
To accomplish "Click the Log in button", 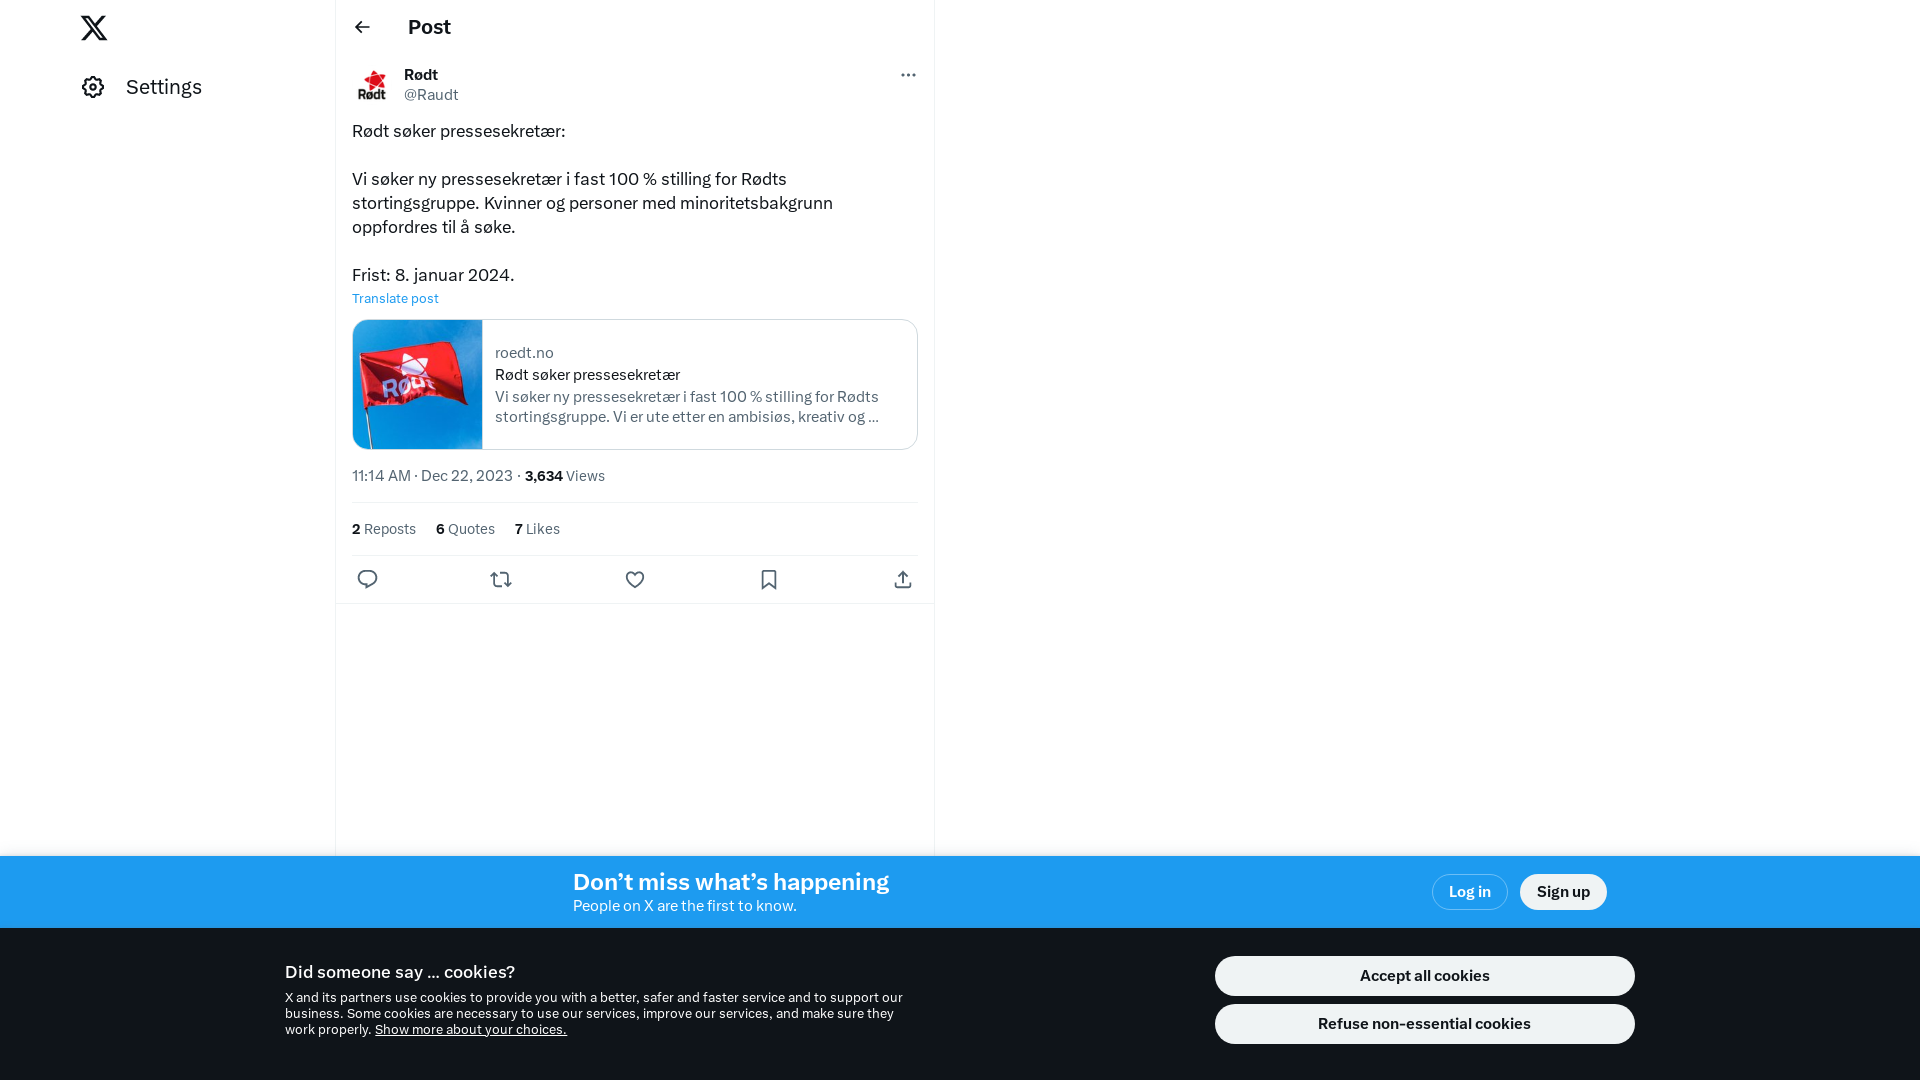I will 1469,892.
